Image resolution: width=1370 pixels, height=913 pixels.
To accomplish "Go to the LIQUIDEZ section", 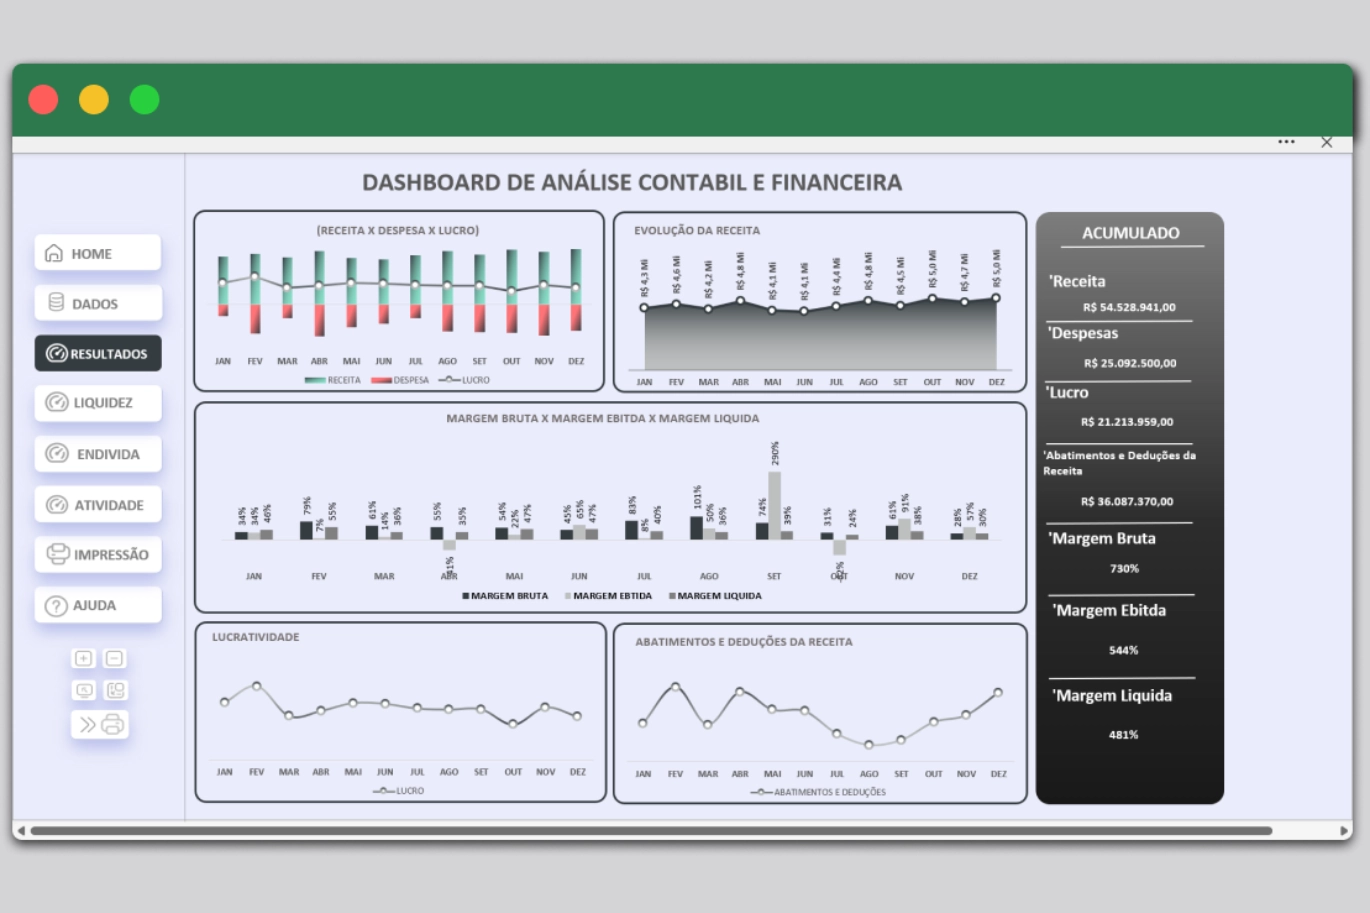I will click(98, 403).
